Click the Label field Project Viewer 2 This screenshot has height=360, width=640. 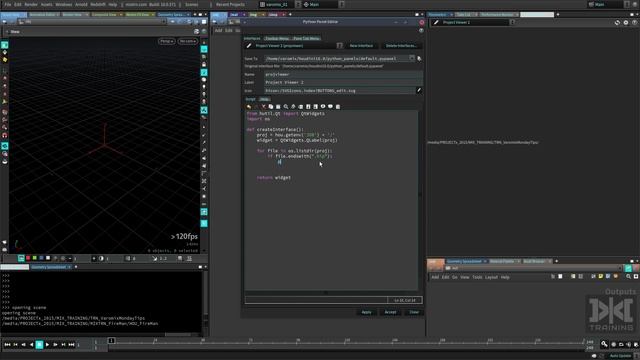[x=343, y=82]
